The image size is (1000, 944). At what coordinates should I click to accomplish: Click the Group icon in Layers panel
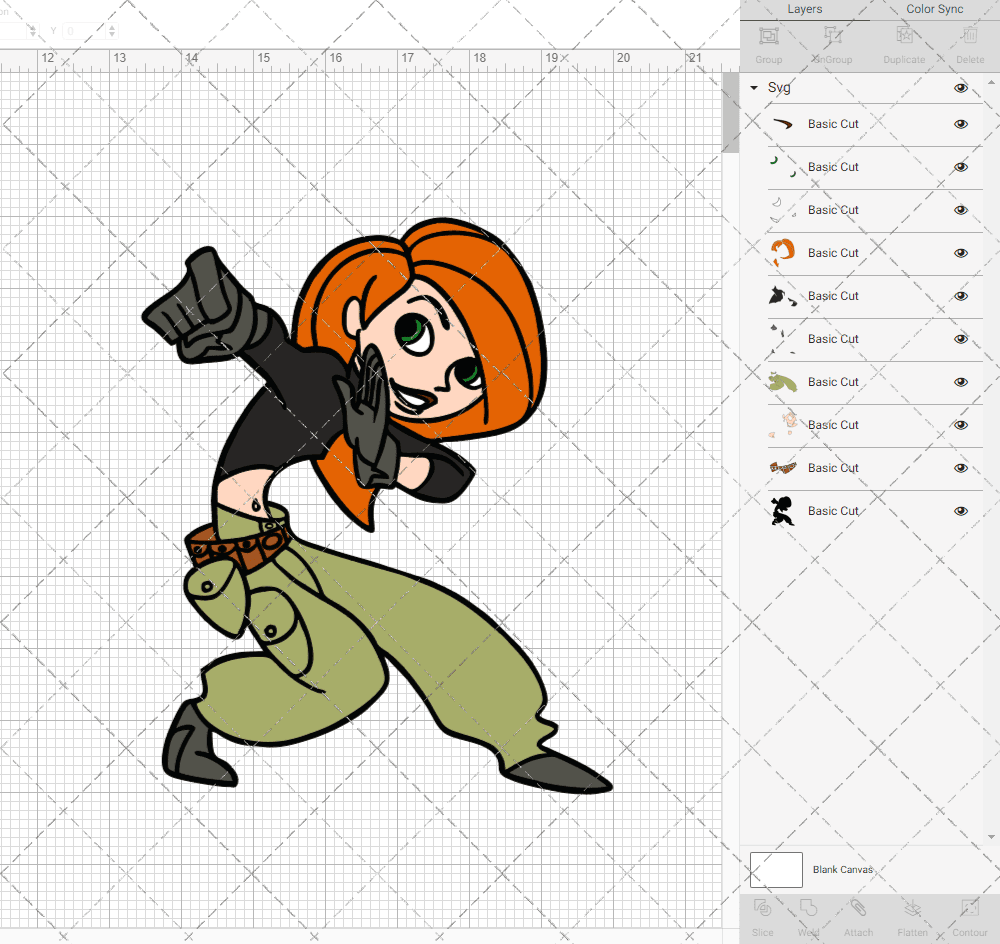point(768,43)
